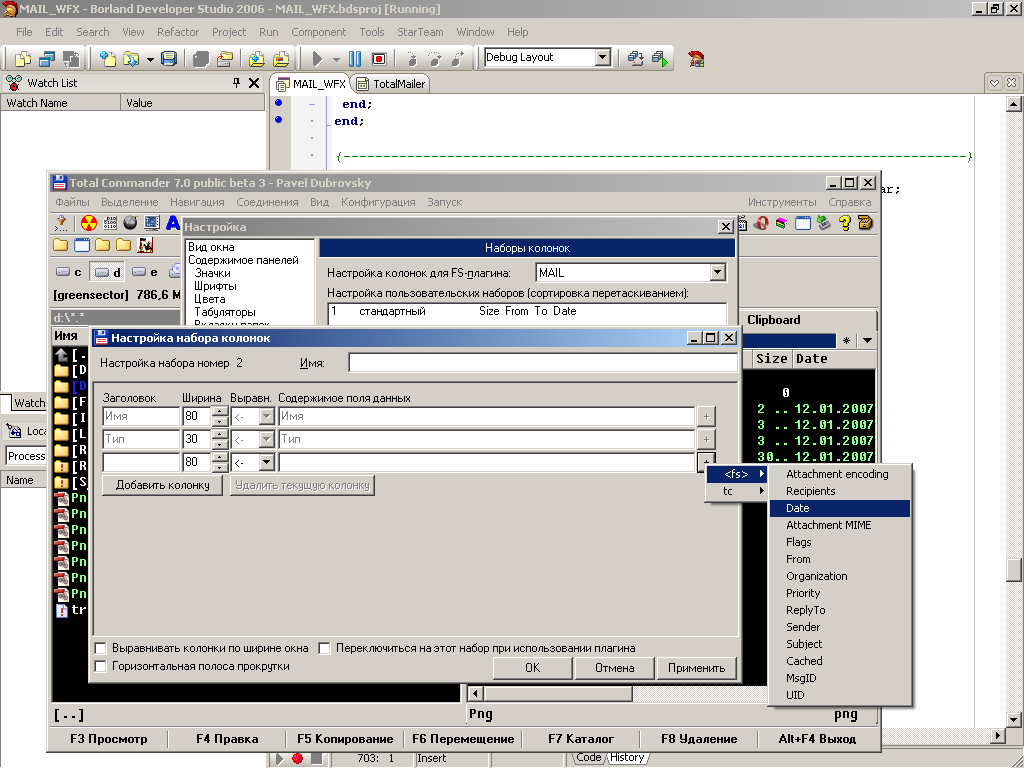
Task: Click the binary digits icon in Total Commander
Action: tap(110, 223)
